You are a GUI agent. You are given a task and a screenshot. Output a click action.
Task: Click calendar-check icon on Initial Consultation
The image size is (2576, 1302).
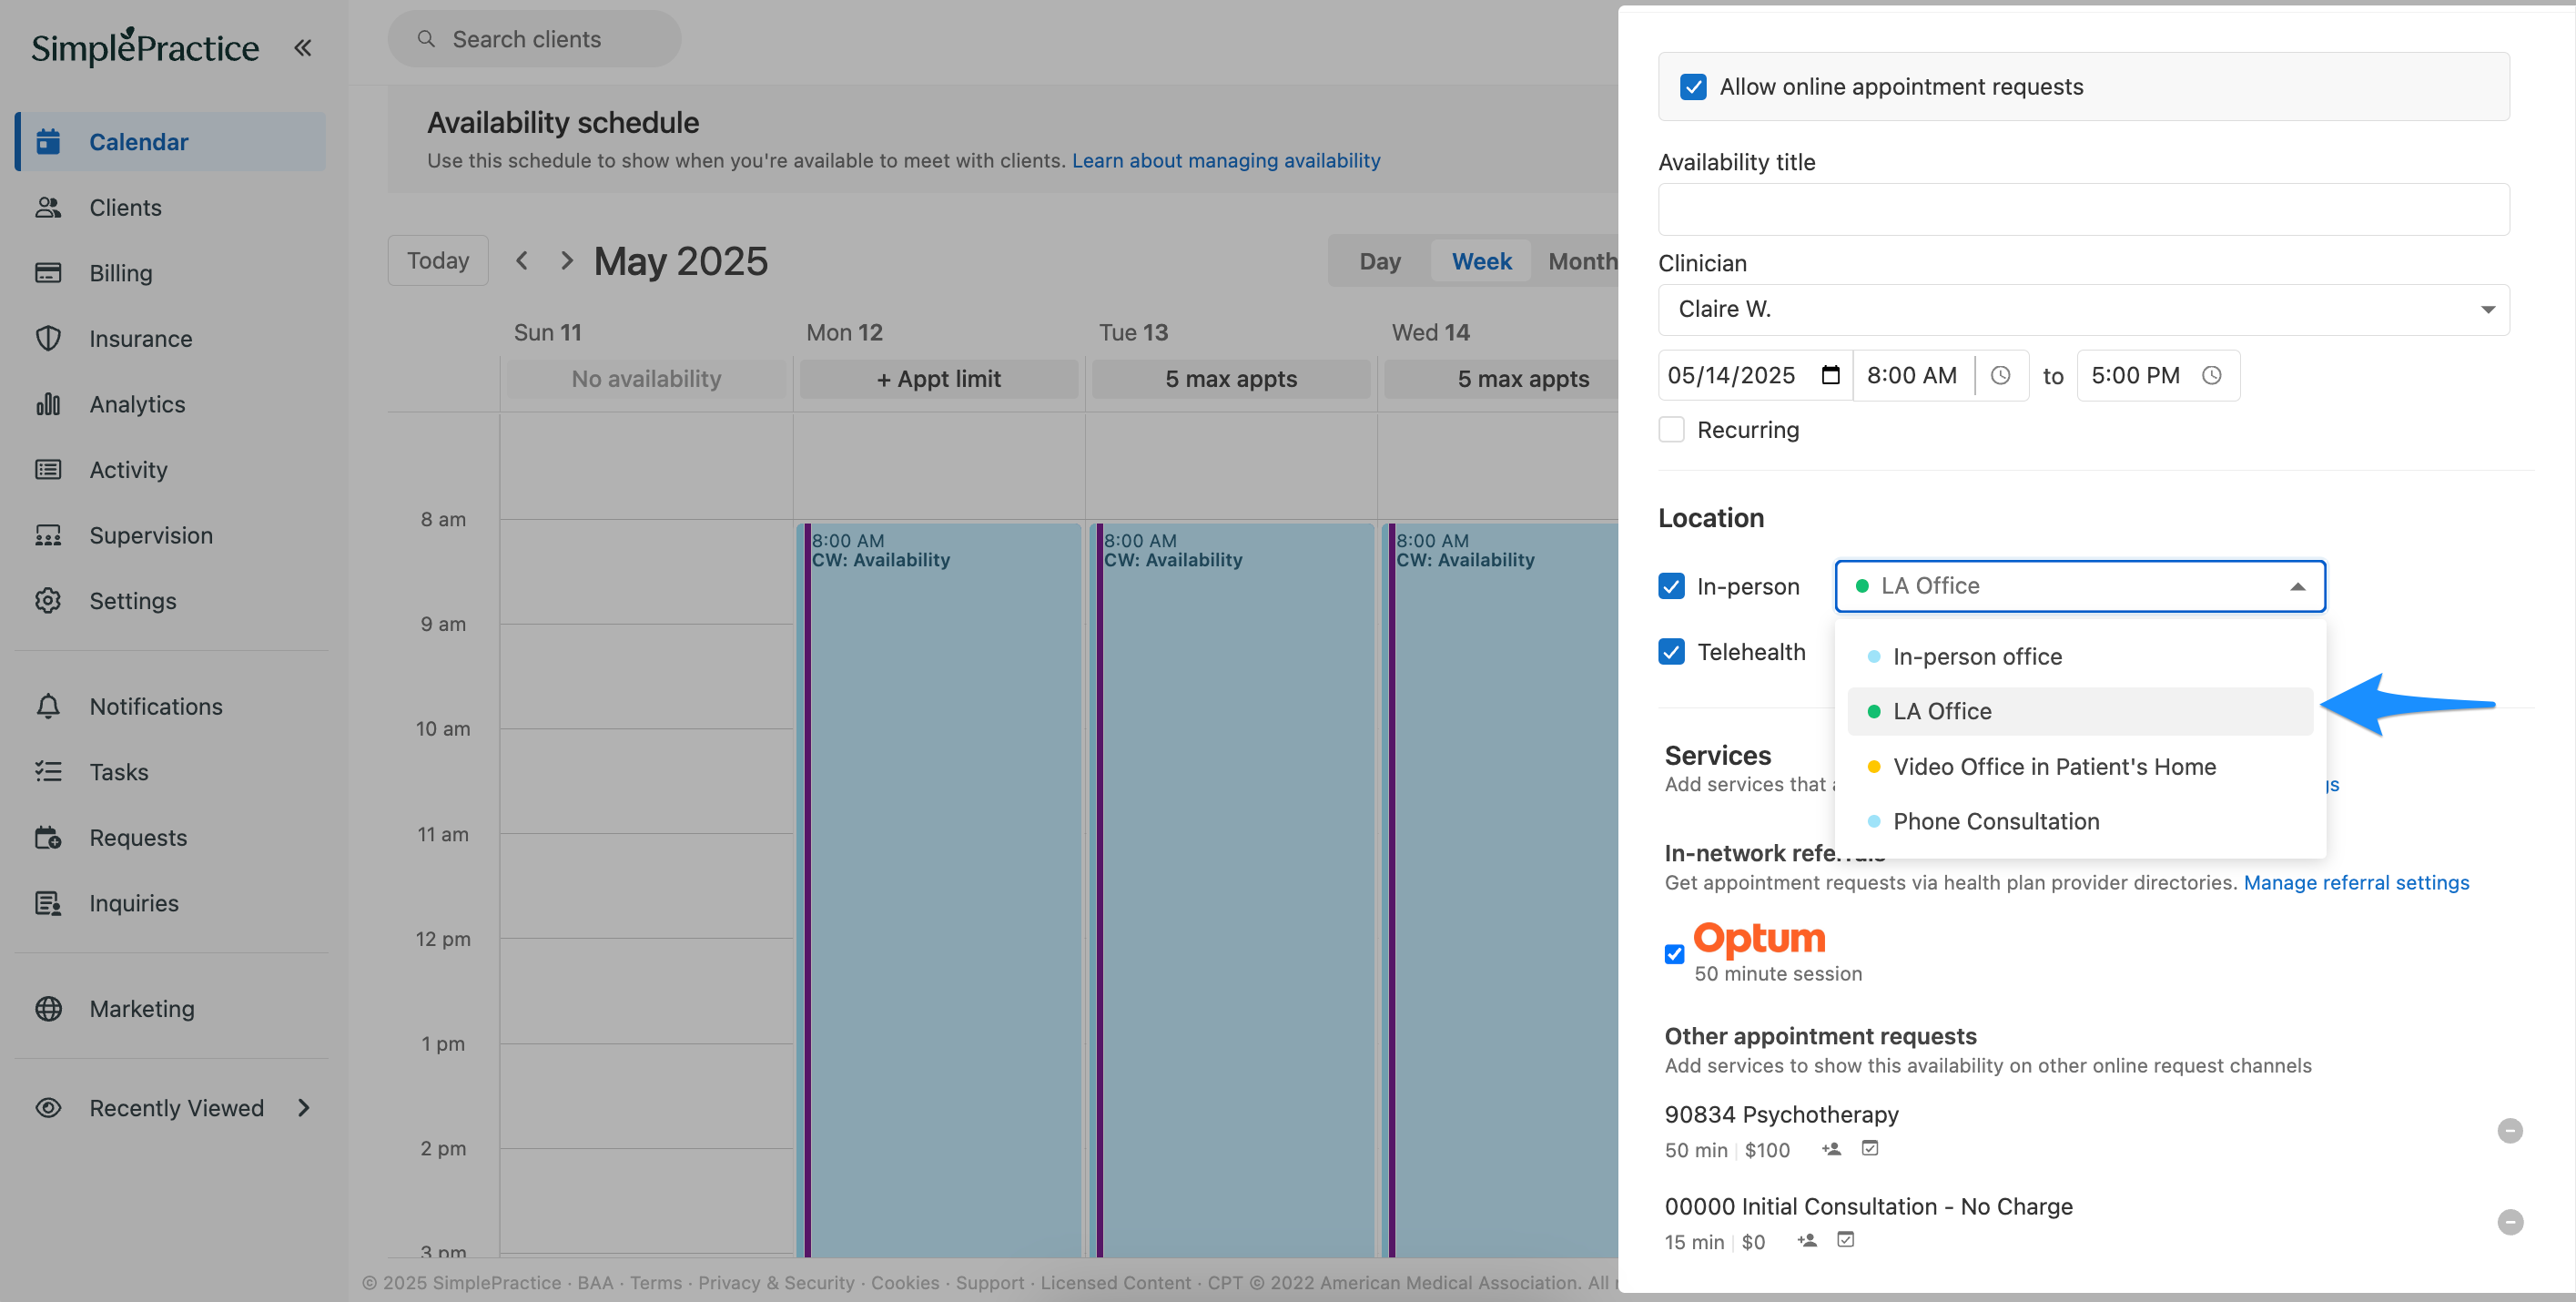pos(1845,1241)
